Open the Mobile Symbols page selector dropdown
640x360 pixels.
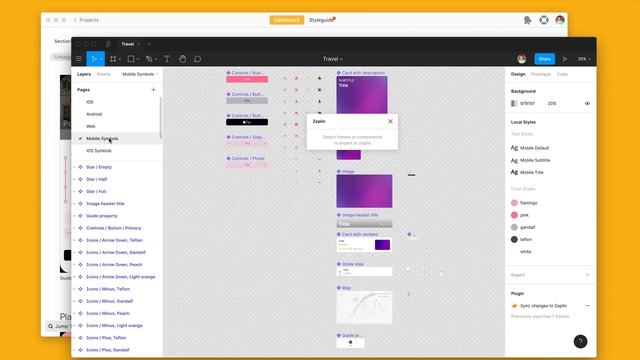click(140, 74)
